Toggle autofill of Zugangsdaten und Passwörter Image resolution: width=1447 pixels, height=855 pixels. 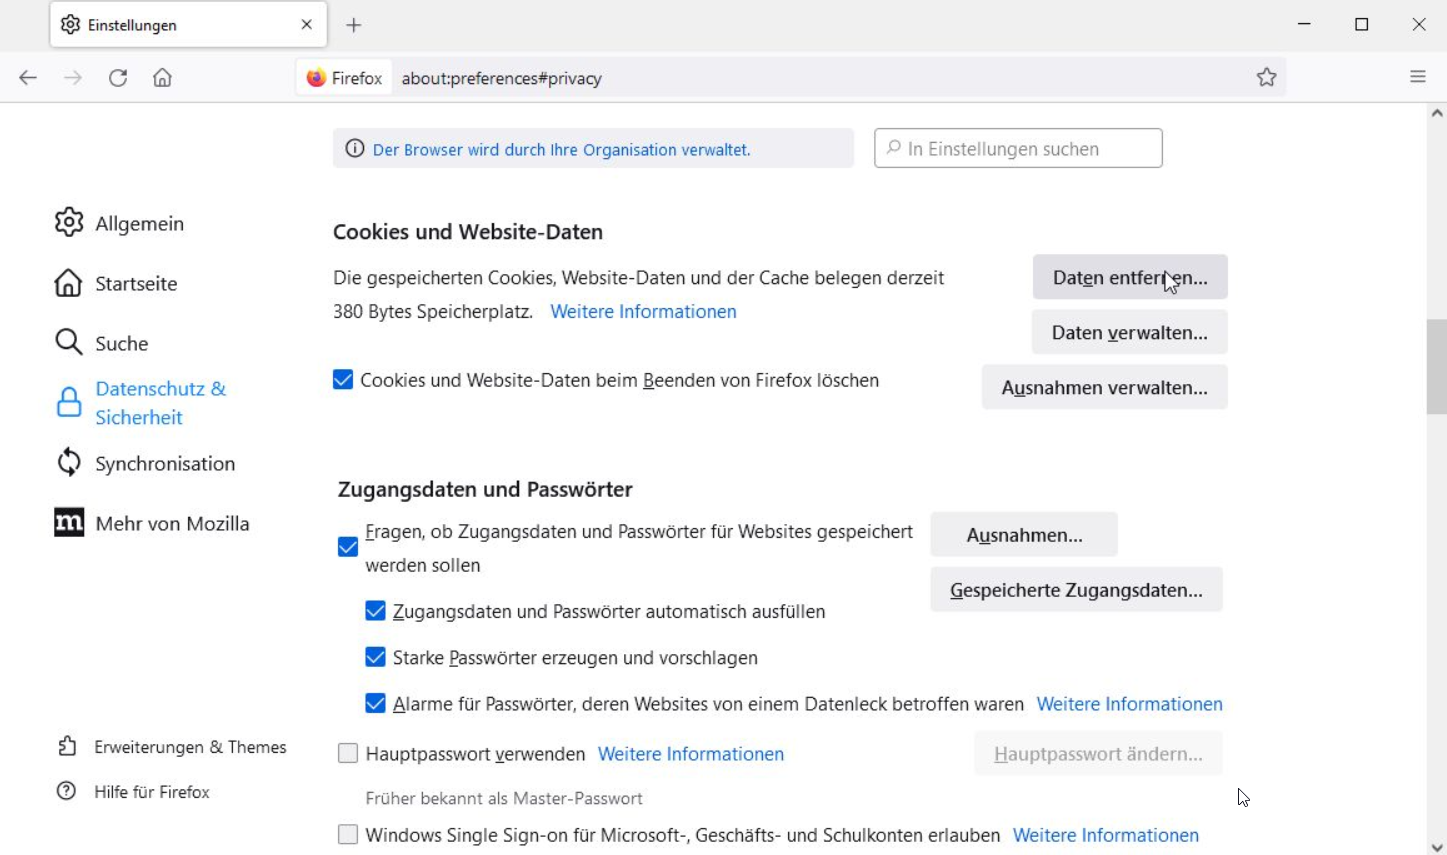[376, 611]
